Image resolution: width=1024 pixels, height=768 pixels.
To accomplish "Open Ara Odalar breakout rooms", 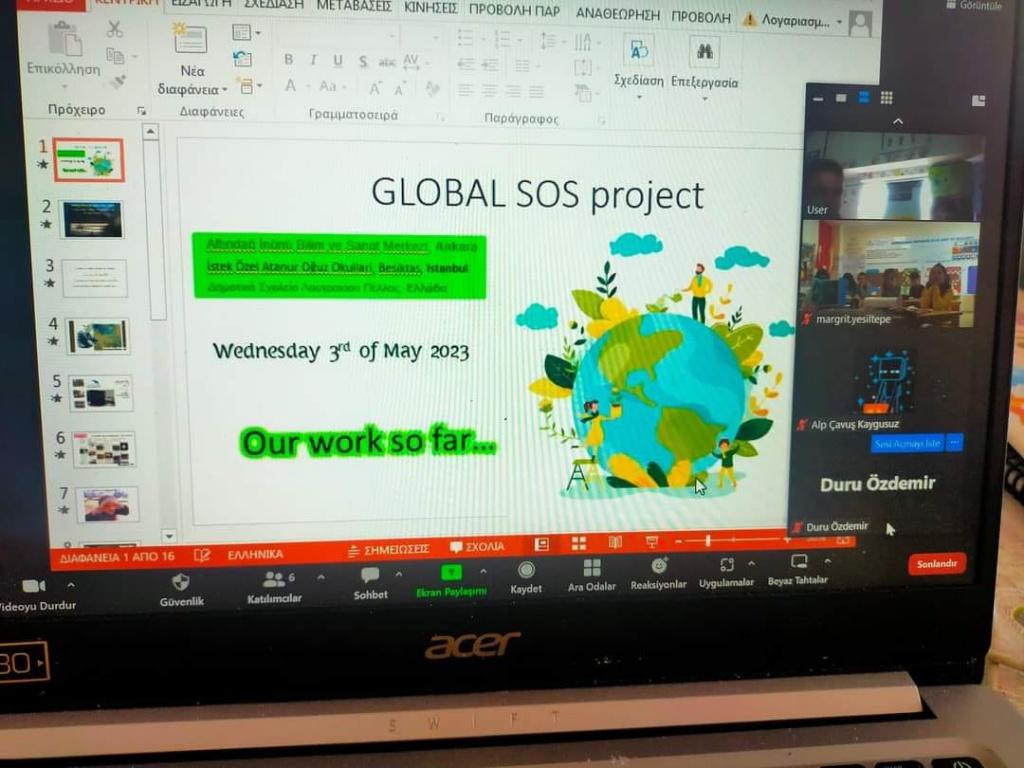I will (592, 568).
